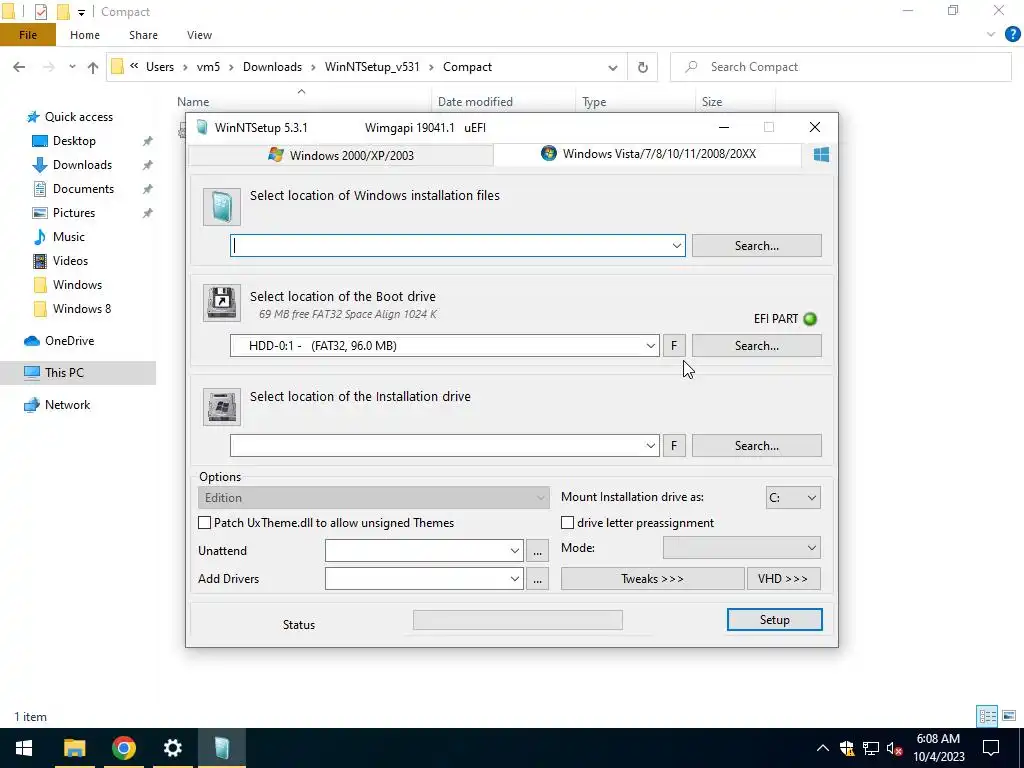This screenshot has width=1024, height=768.
Task: Click Search for installation files
Action: 757,246
